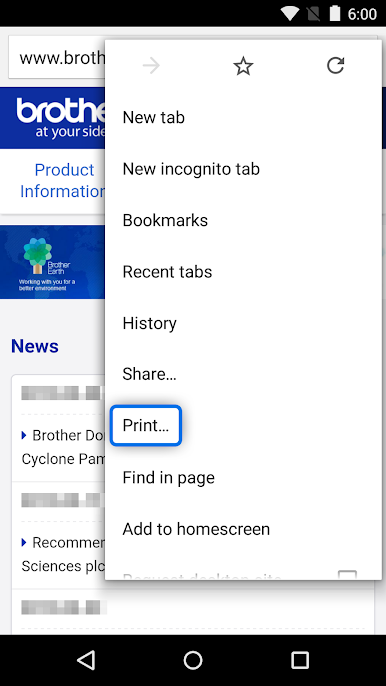Tap the www.broth address bar field
Screen dimensions: 386x686
[x=57, y=58]
